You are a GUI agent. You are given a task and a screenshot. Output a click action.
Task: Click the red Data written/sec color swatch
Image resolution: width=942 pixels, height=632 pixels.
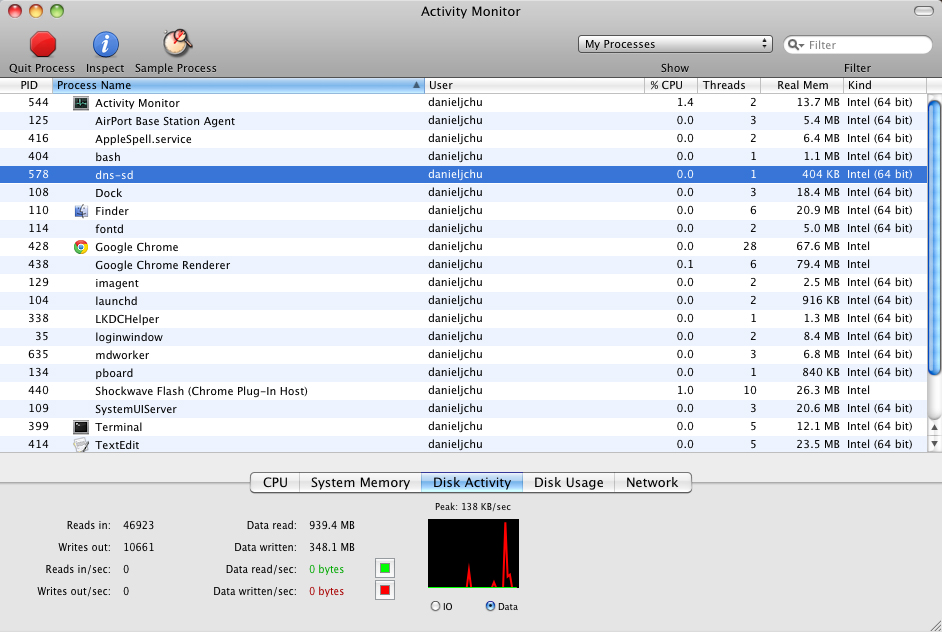tap(385, 591)
